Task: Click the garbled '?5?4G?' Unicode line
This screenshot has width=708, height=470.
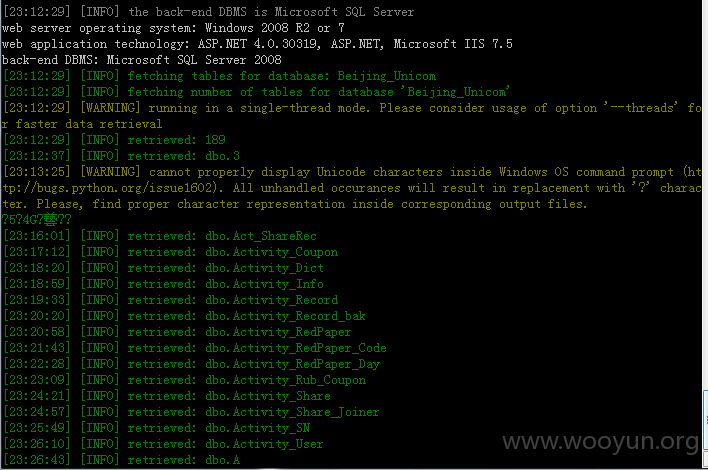Action: [x=37, y=220]
